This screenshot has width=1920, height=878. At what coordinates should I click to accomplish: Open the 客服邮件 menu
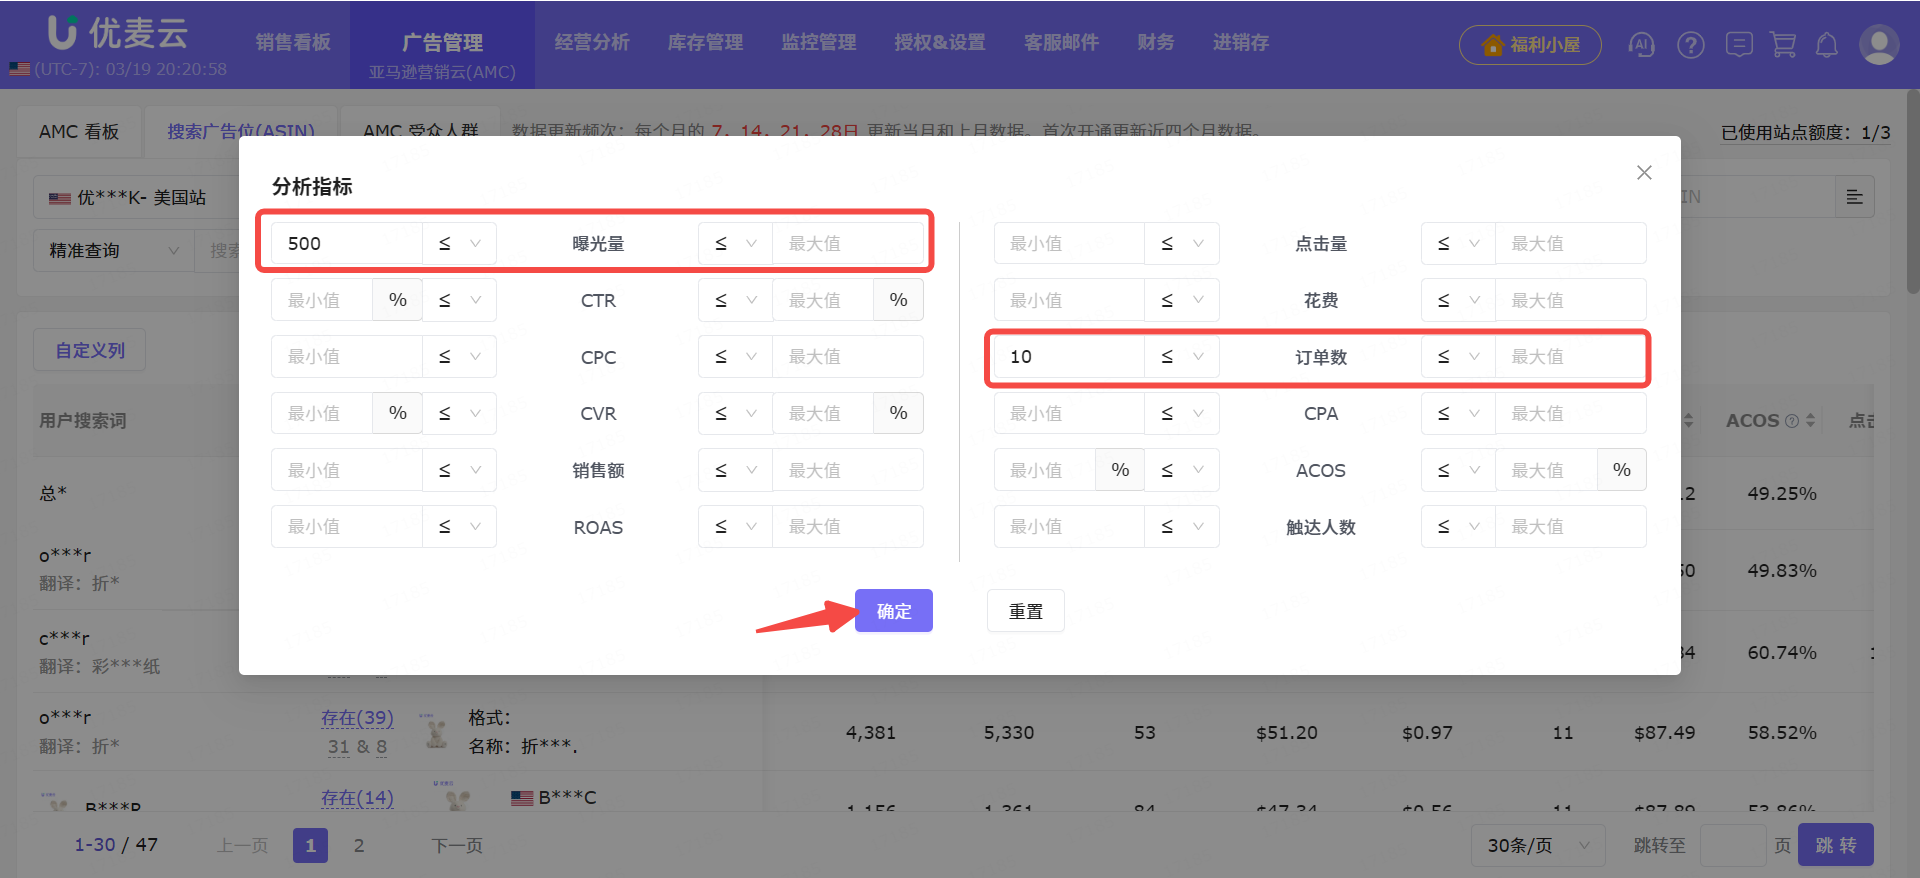click(1061, 42)
